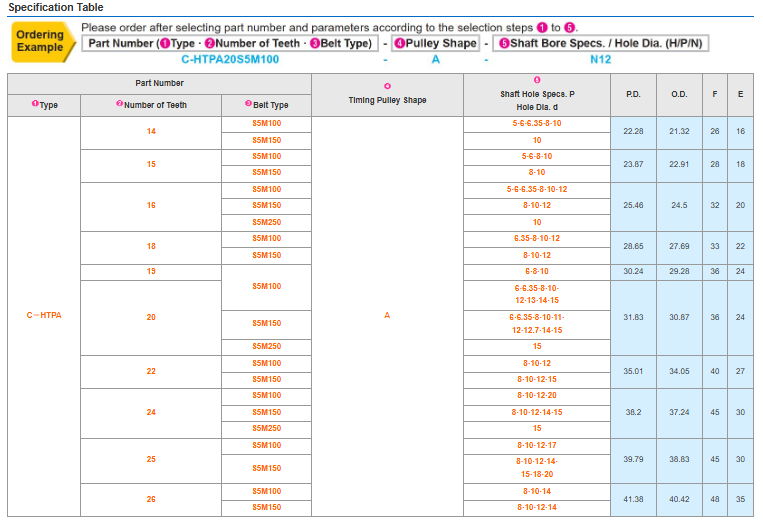Select the Shaft Bore Specs. / Hole Dia. box
Viewport: 763px width, 521px height.
(600, 43)
